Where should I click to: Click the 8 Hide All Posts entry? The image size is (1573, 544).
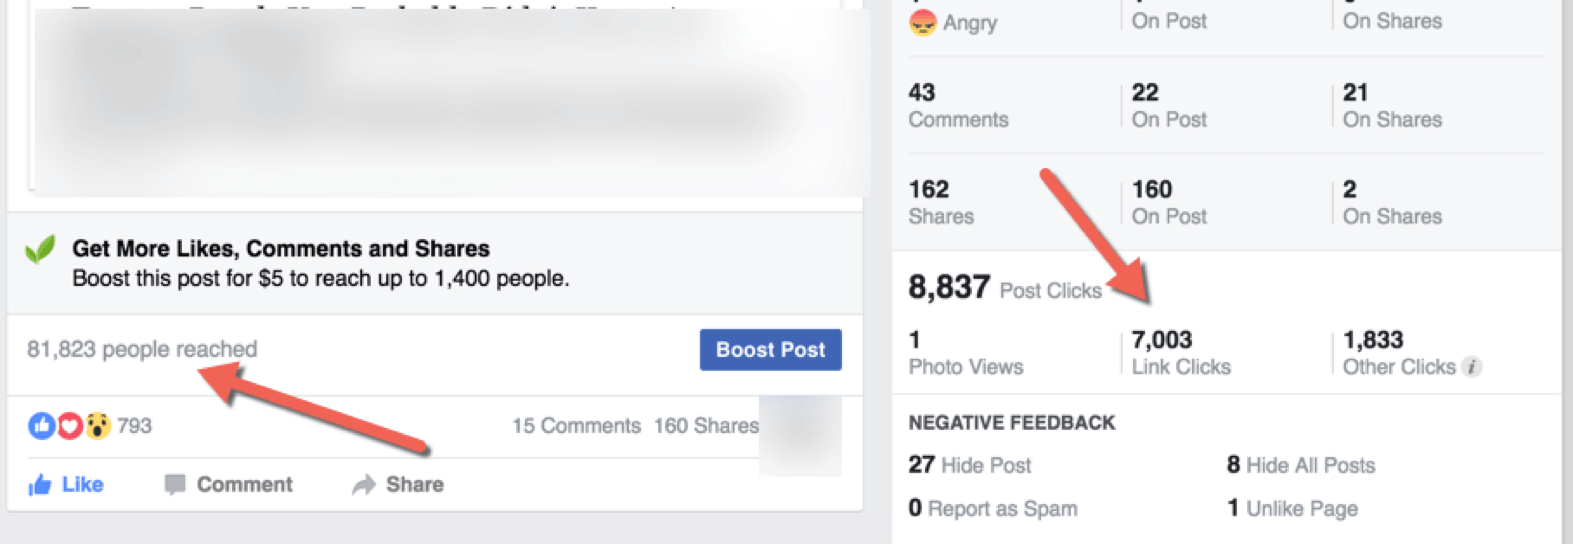[x=1301, y=465]
